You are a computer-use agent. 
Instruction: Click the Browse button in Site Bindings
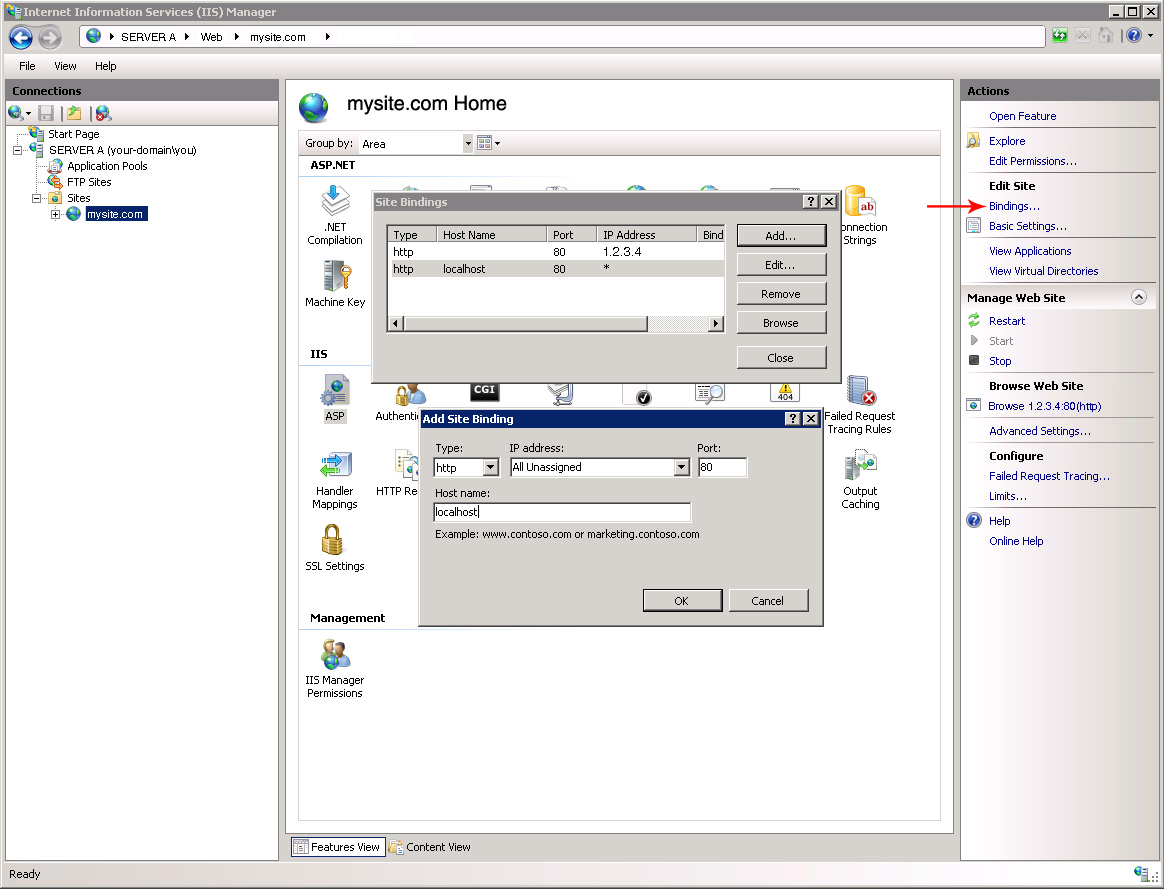pyautogui.click(x=782, y=322)
